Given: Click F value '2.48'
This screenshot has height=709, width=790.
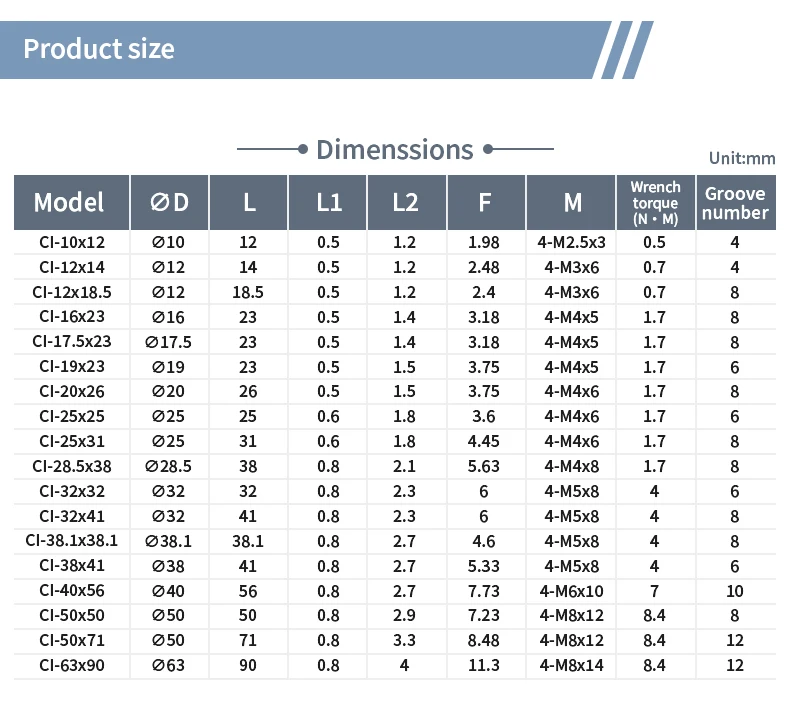Looking at the screenshot, I should [484, 267].
